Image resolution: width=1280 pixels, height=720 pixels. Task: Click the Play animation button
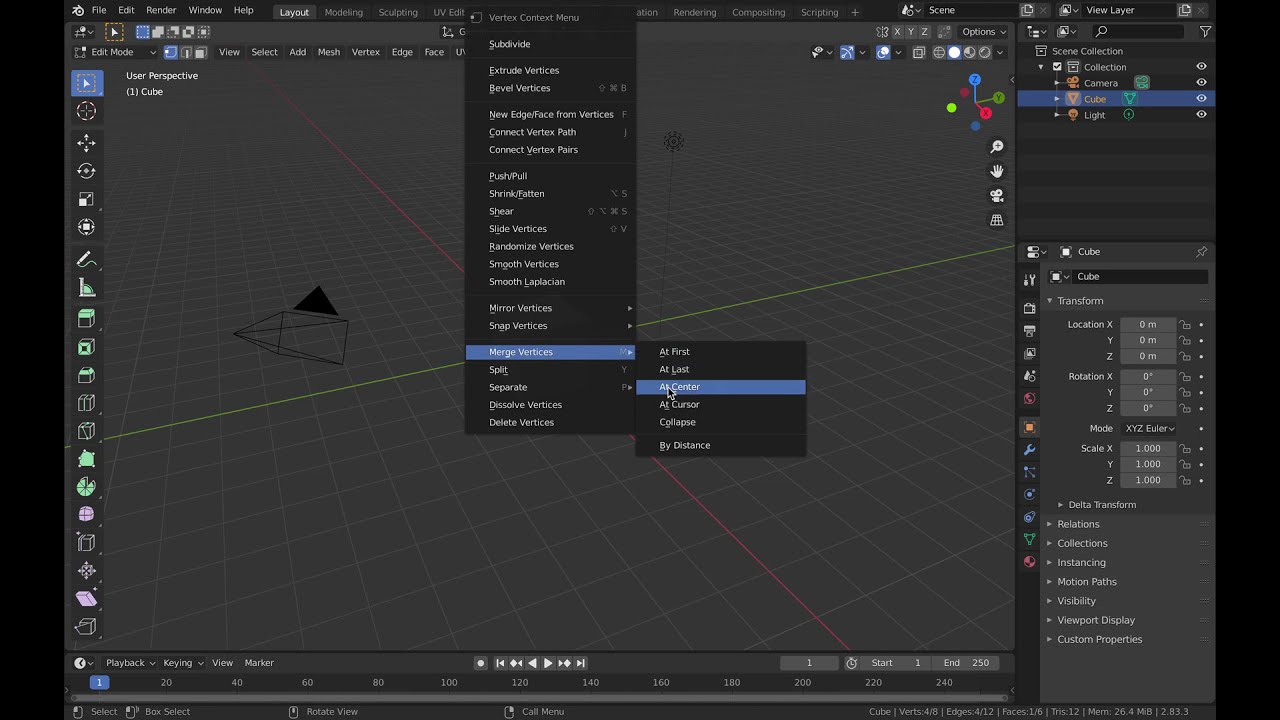coord(547,663)
